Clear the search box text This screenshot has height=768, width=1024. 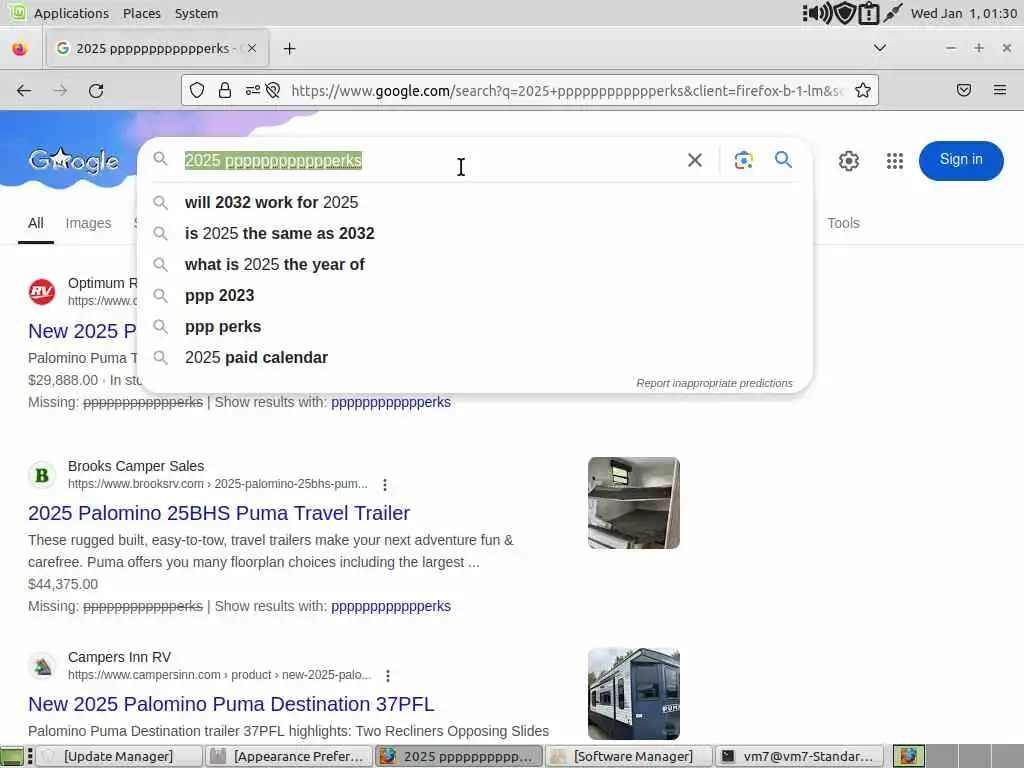point(695,160)
